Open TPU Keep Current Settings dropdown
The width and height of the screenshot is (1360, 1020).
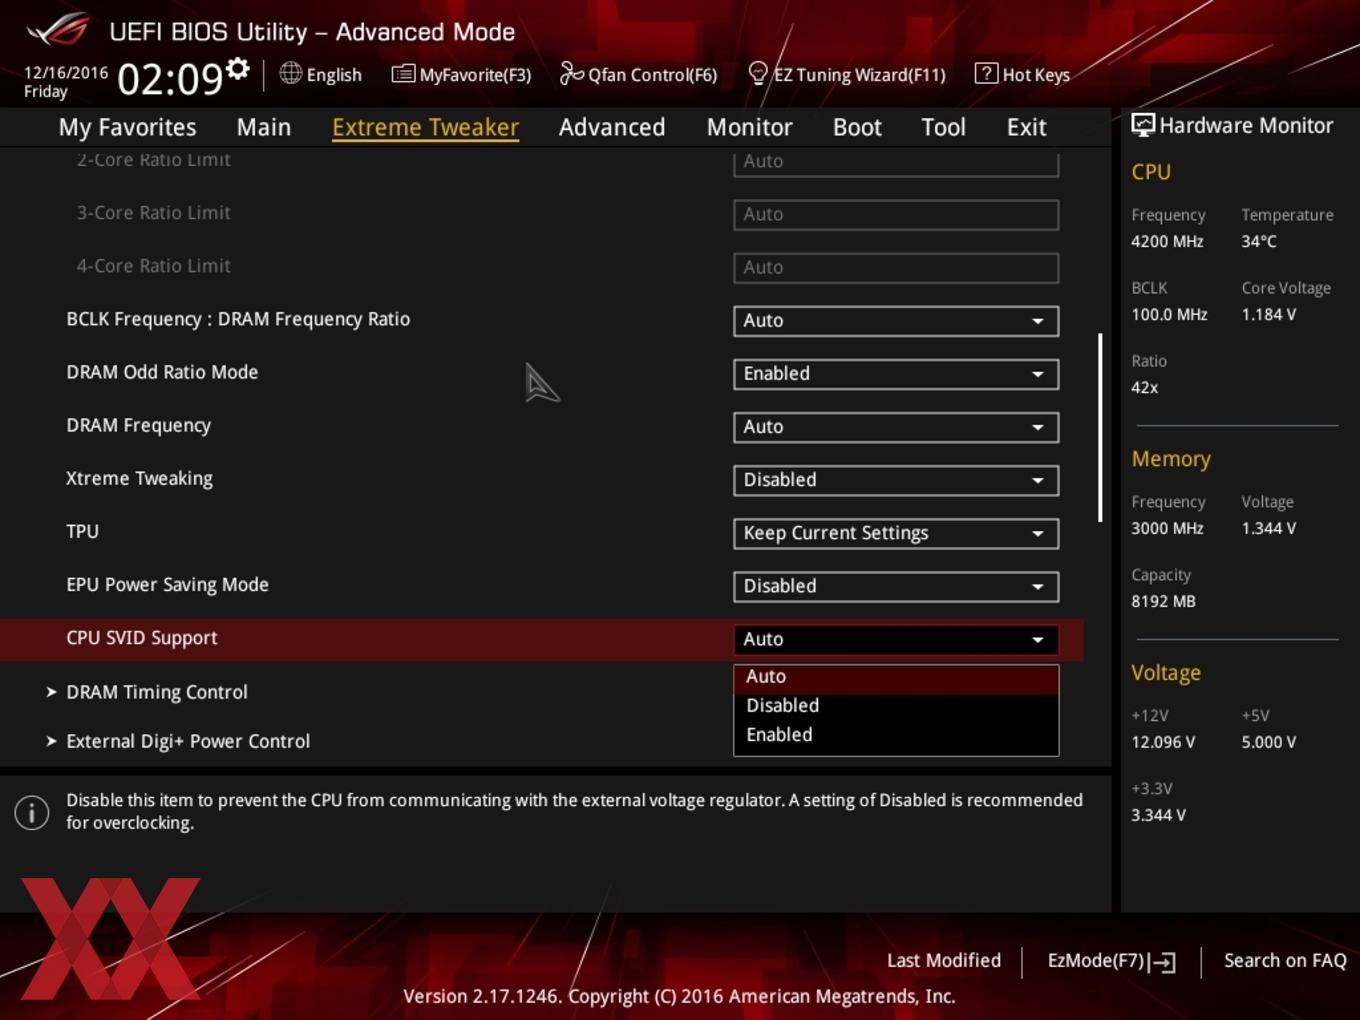click(x=896, y=533)
